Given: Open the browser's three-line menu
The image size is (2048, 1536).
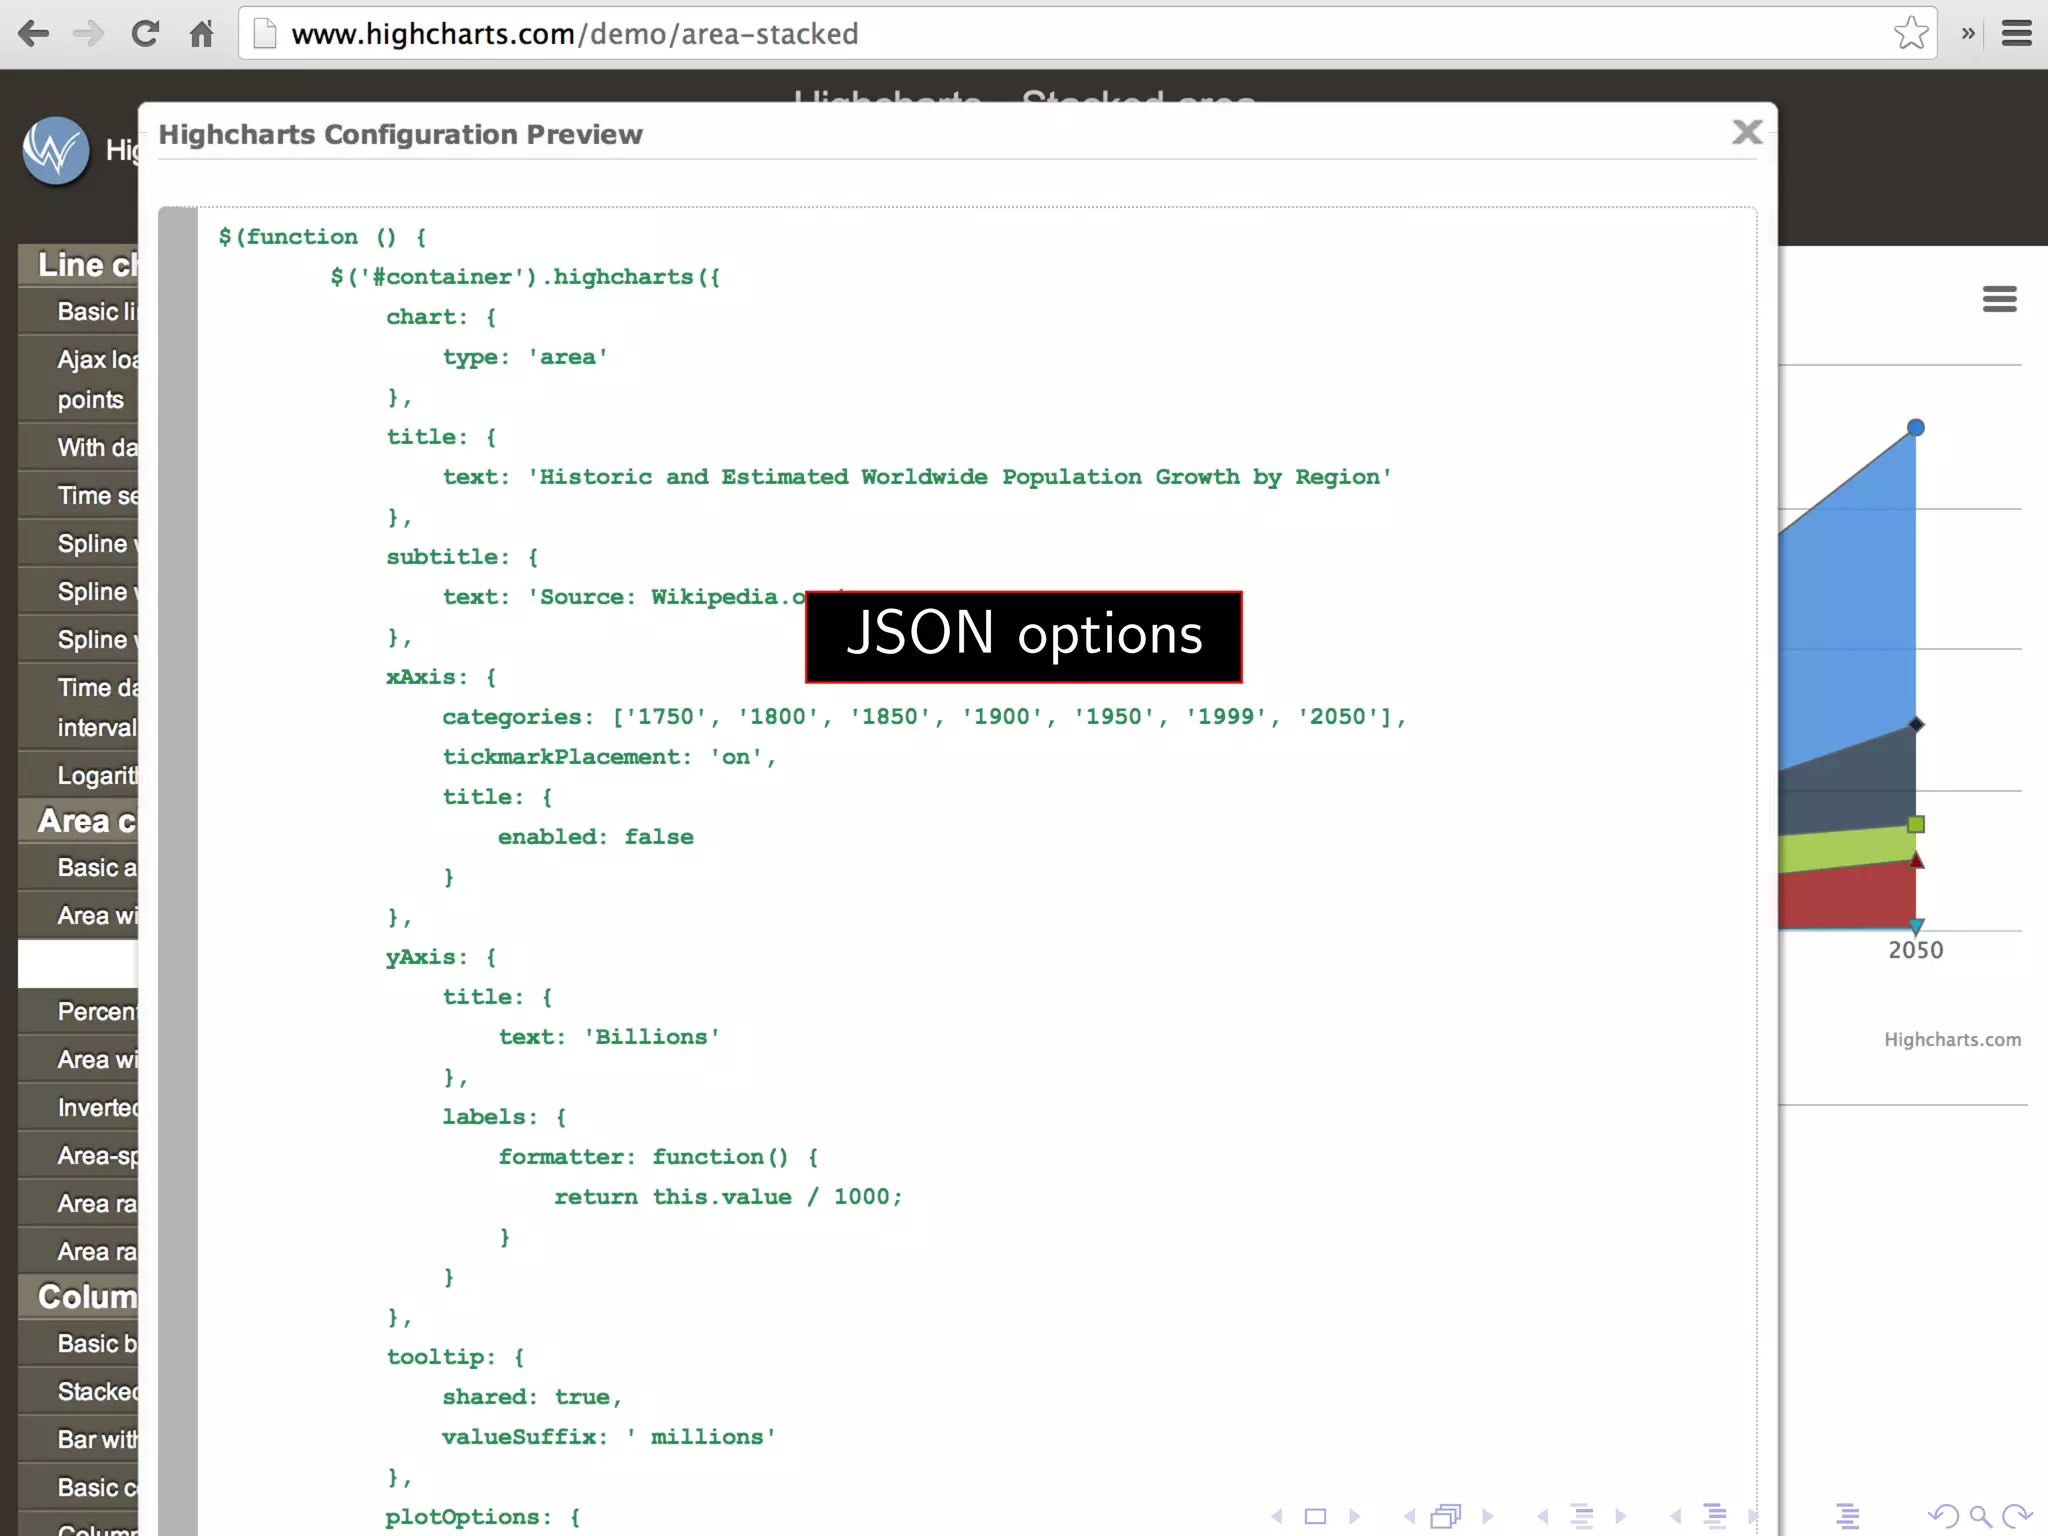Looking at the screenshot, I should click(2017, 34).
